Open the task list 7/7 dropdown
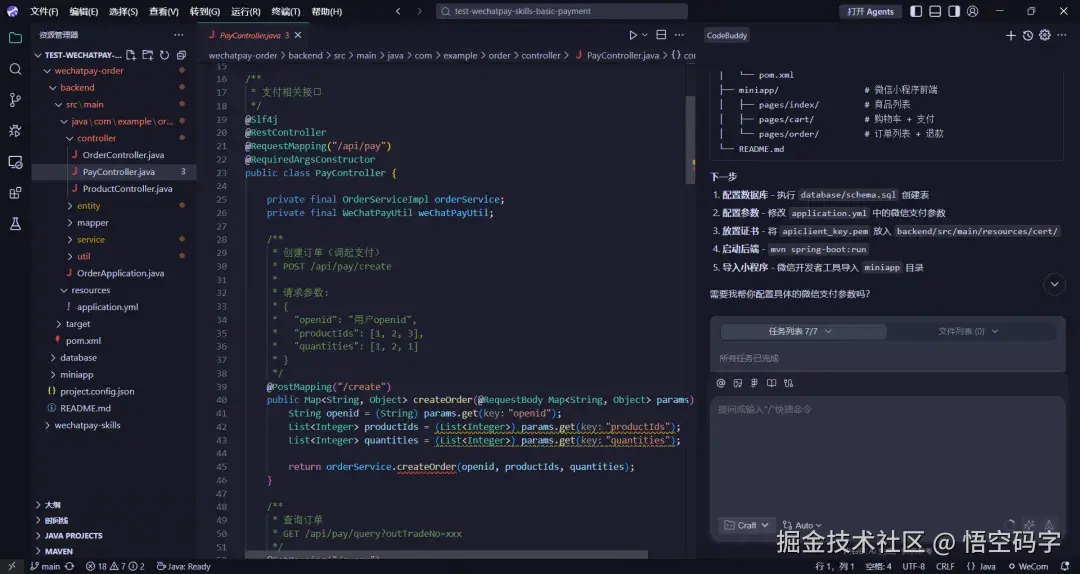Viewport: 1080px width, 574px height. [803, 331]
